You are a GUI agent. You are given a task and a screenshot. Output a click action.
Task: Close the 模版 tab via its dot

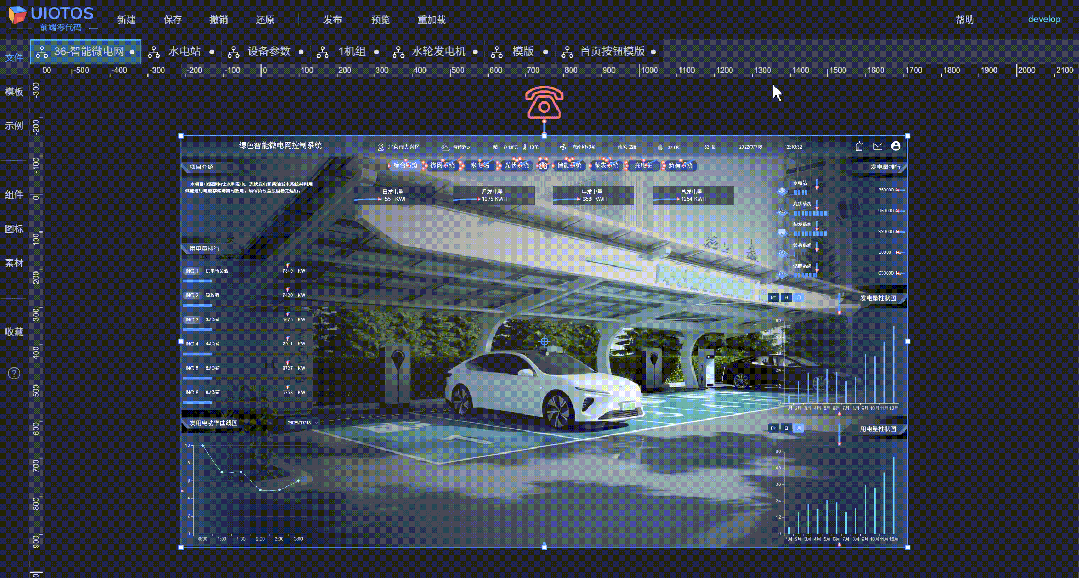pos(545,52)
